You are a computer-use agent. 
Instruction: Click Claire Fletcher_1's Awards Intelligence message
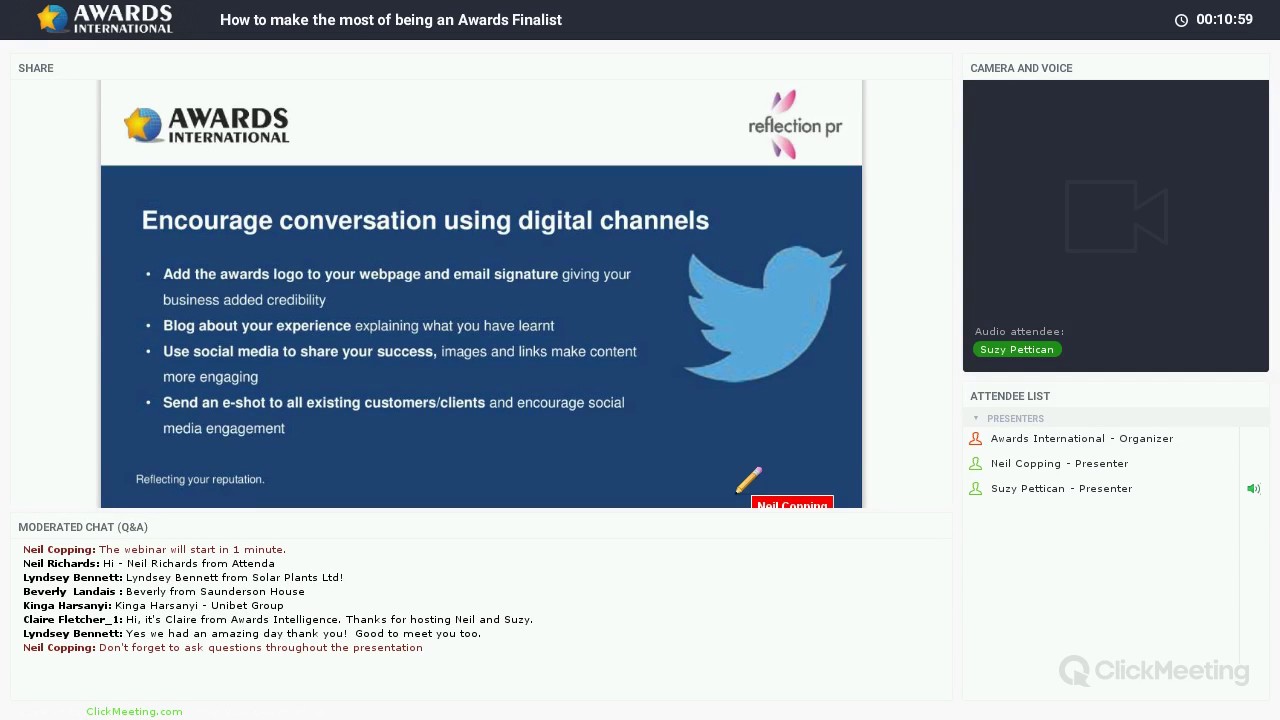tap(278, 619)
